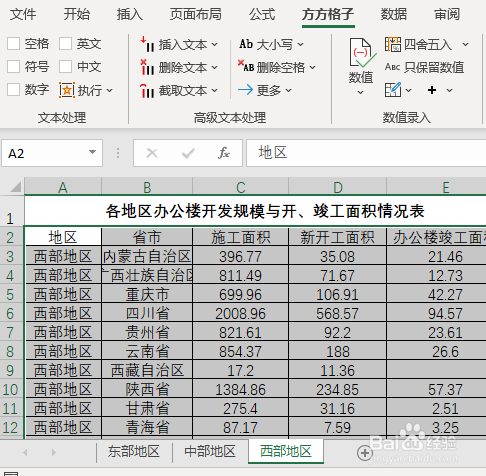Switch to the 数据 ribbon tab
Viewport: 486px width, 476px height.
click(394, 14)
